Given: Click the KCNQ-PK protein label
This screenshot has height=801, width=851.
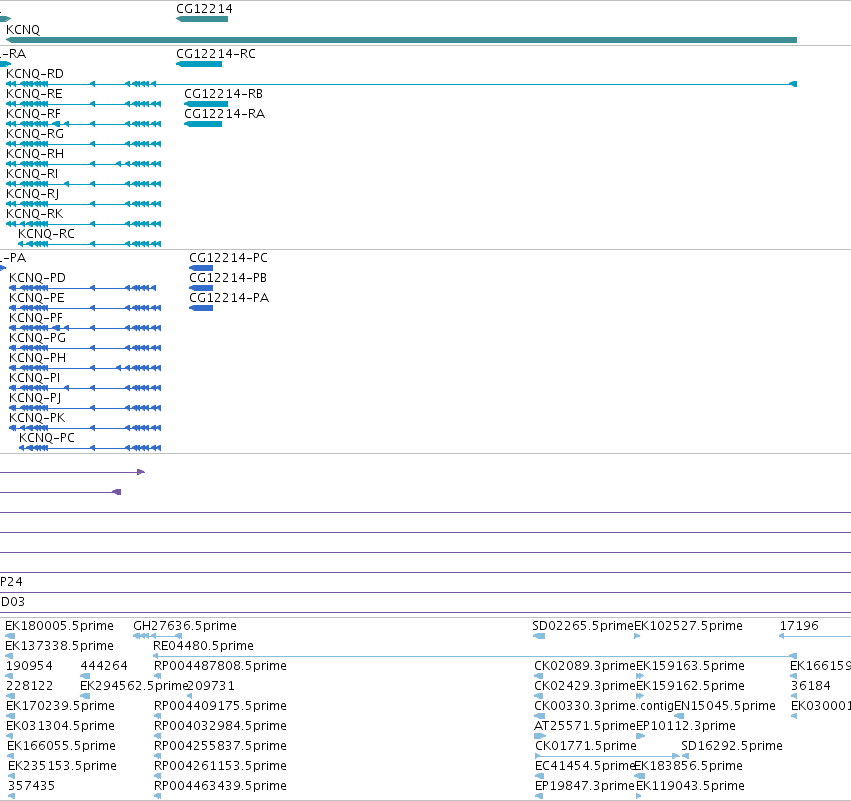Looking at the screenshot, I should click(x=37, y=418).
